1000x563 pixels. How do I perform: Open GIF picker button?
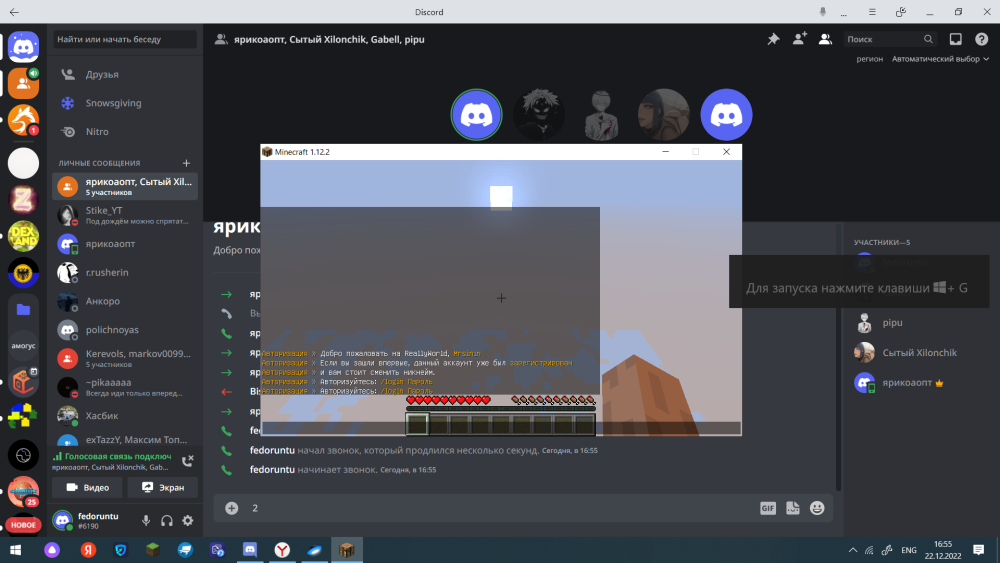tap(768, 508)
